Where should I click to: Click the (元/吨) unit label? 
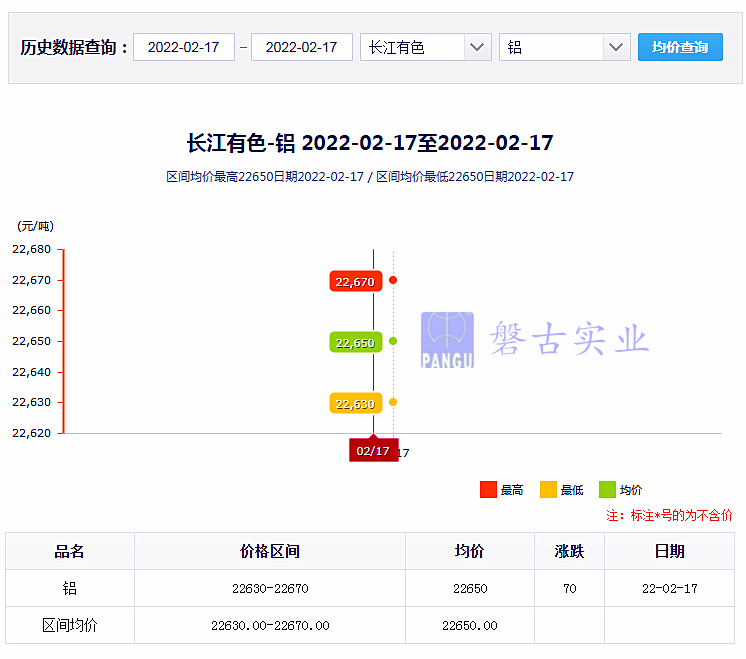pos(35,226)
